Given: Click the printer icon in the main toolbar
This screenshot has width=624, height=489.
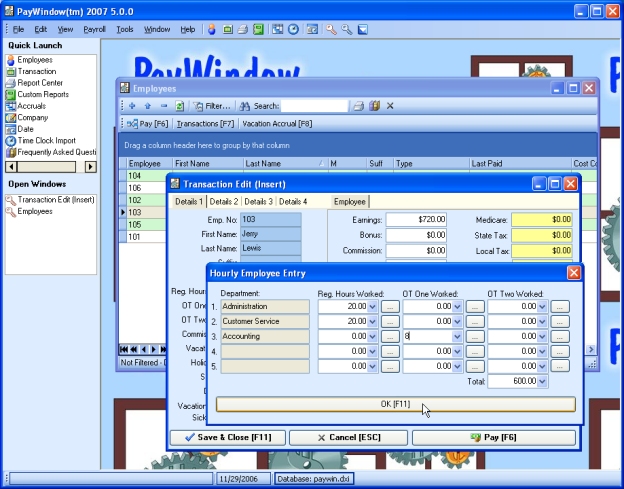Looking at the screenshot, I should click(x=243, y=29).
